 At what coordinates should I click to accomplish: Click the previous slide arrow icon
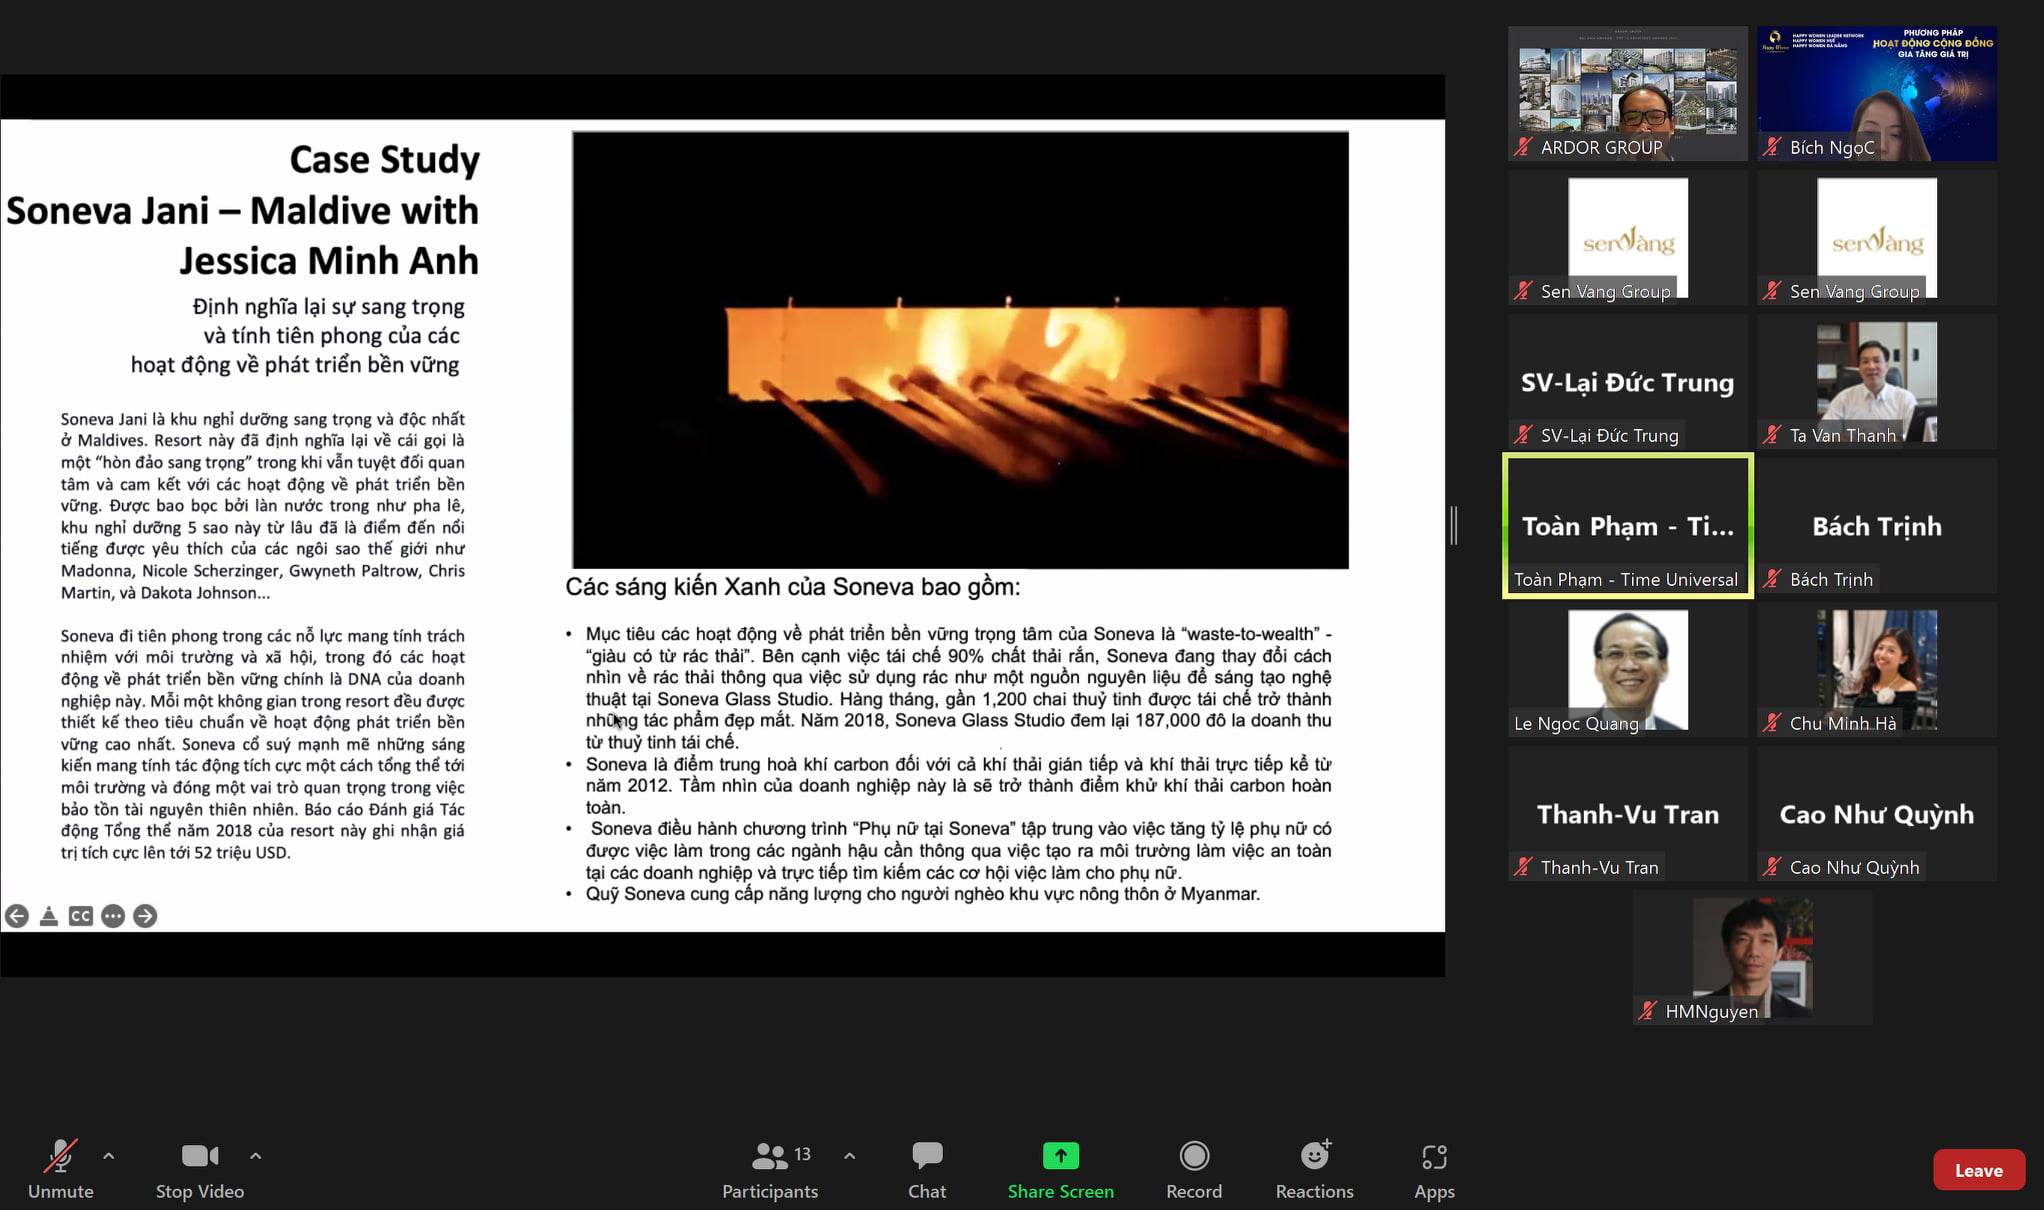pos(17,916)
